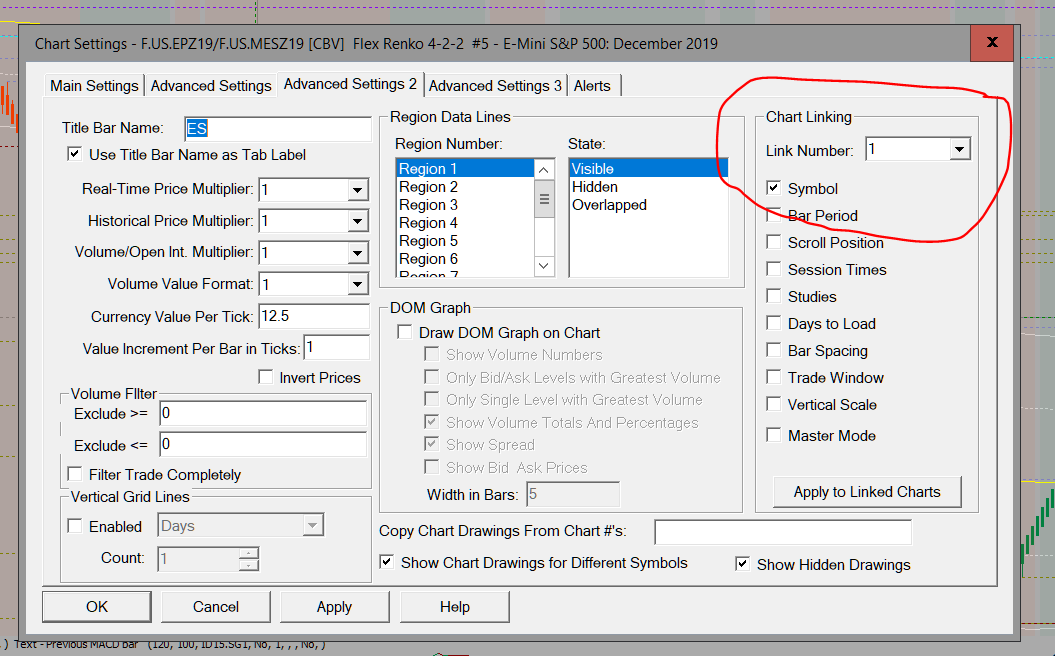
Task: Open the disabled Days grid lines dropdown
Action: click(312, 525)
